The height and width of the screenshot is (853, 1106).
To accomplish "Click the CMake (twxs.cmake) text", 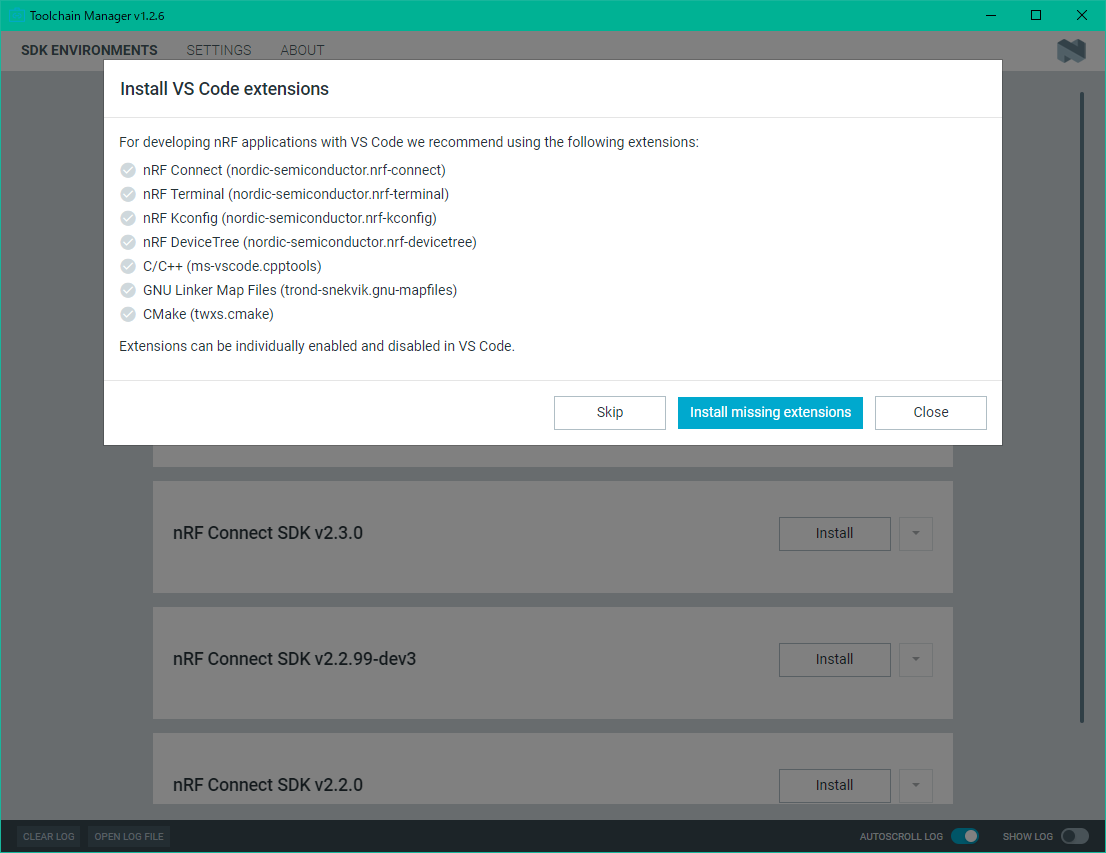I will 208,314.
